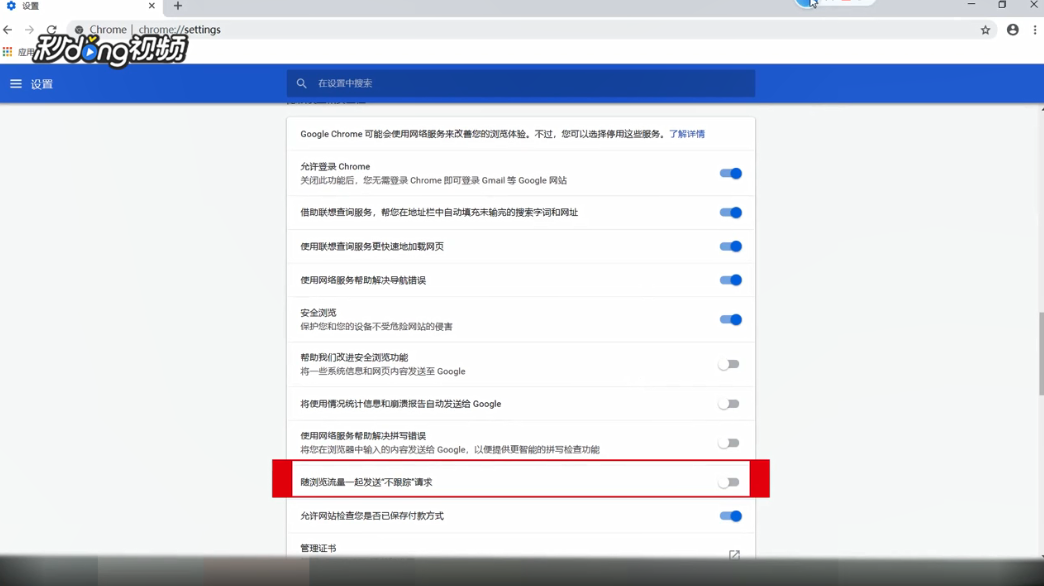
Task: Open the profile avatar icon
Action: (x=1010, y=30)
